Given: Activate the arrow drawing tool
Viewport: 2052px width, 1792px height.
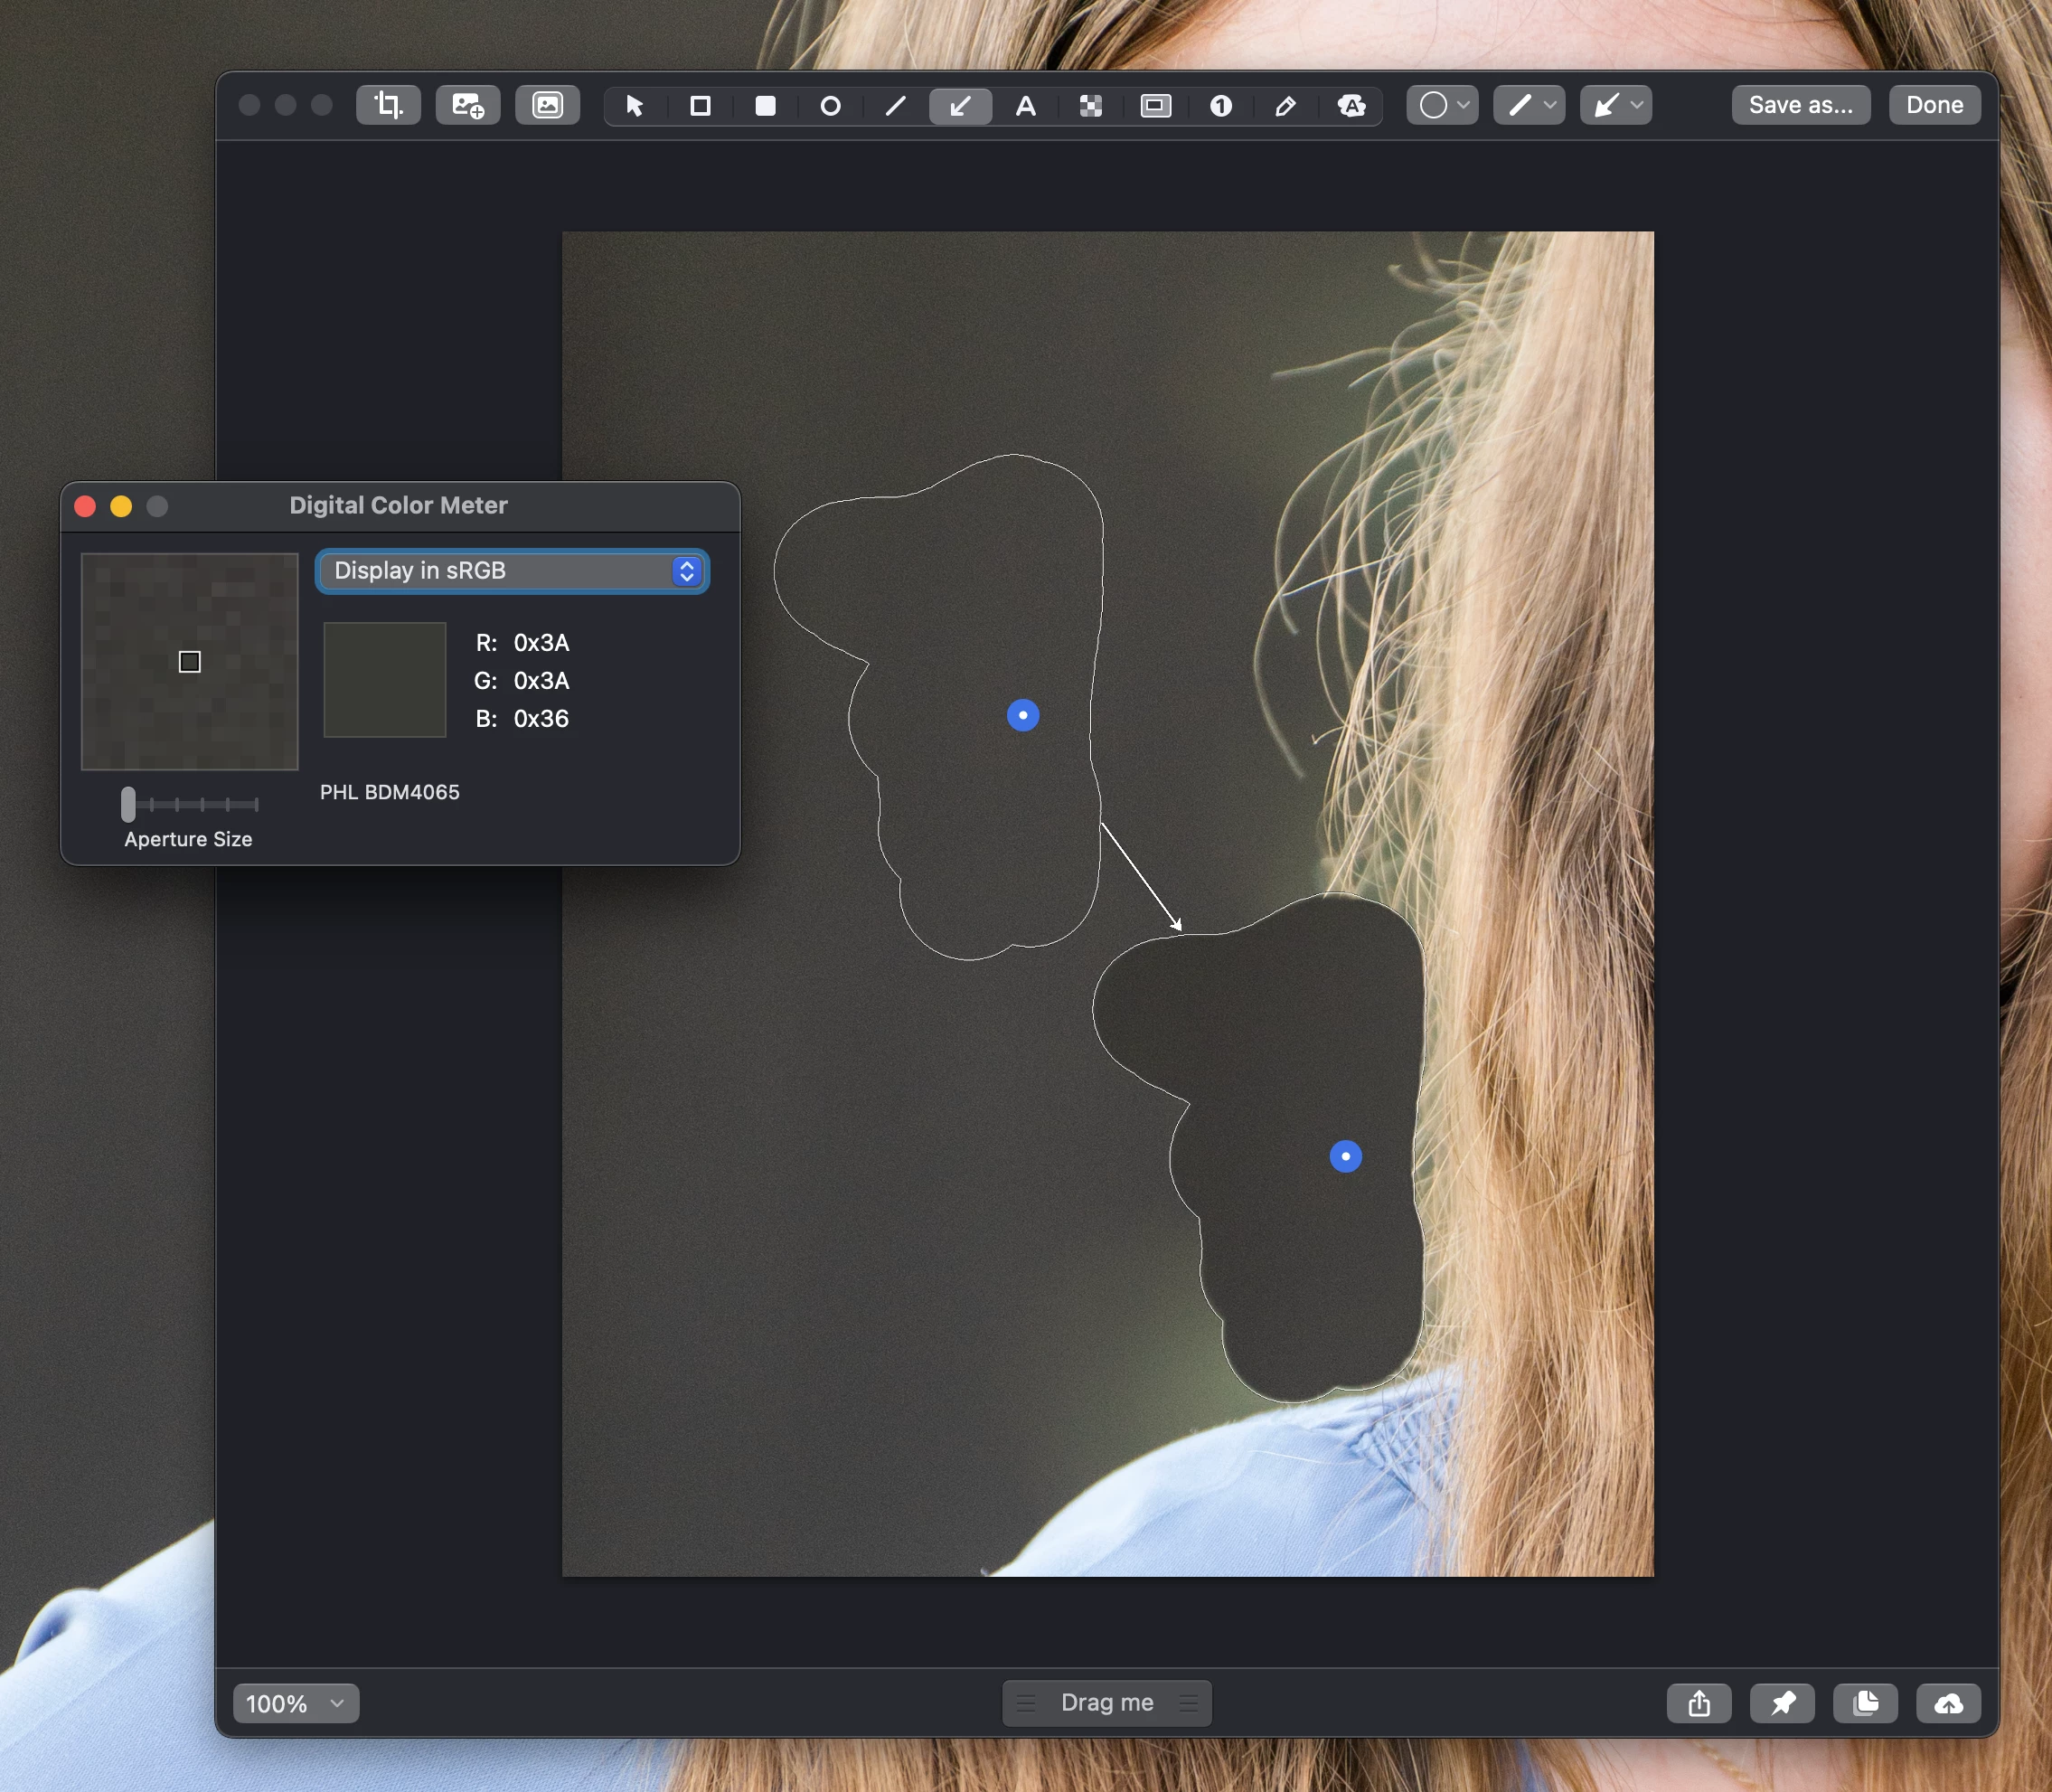Looking at the screenshot, I should 960,106.
